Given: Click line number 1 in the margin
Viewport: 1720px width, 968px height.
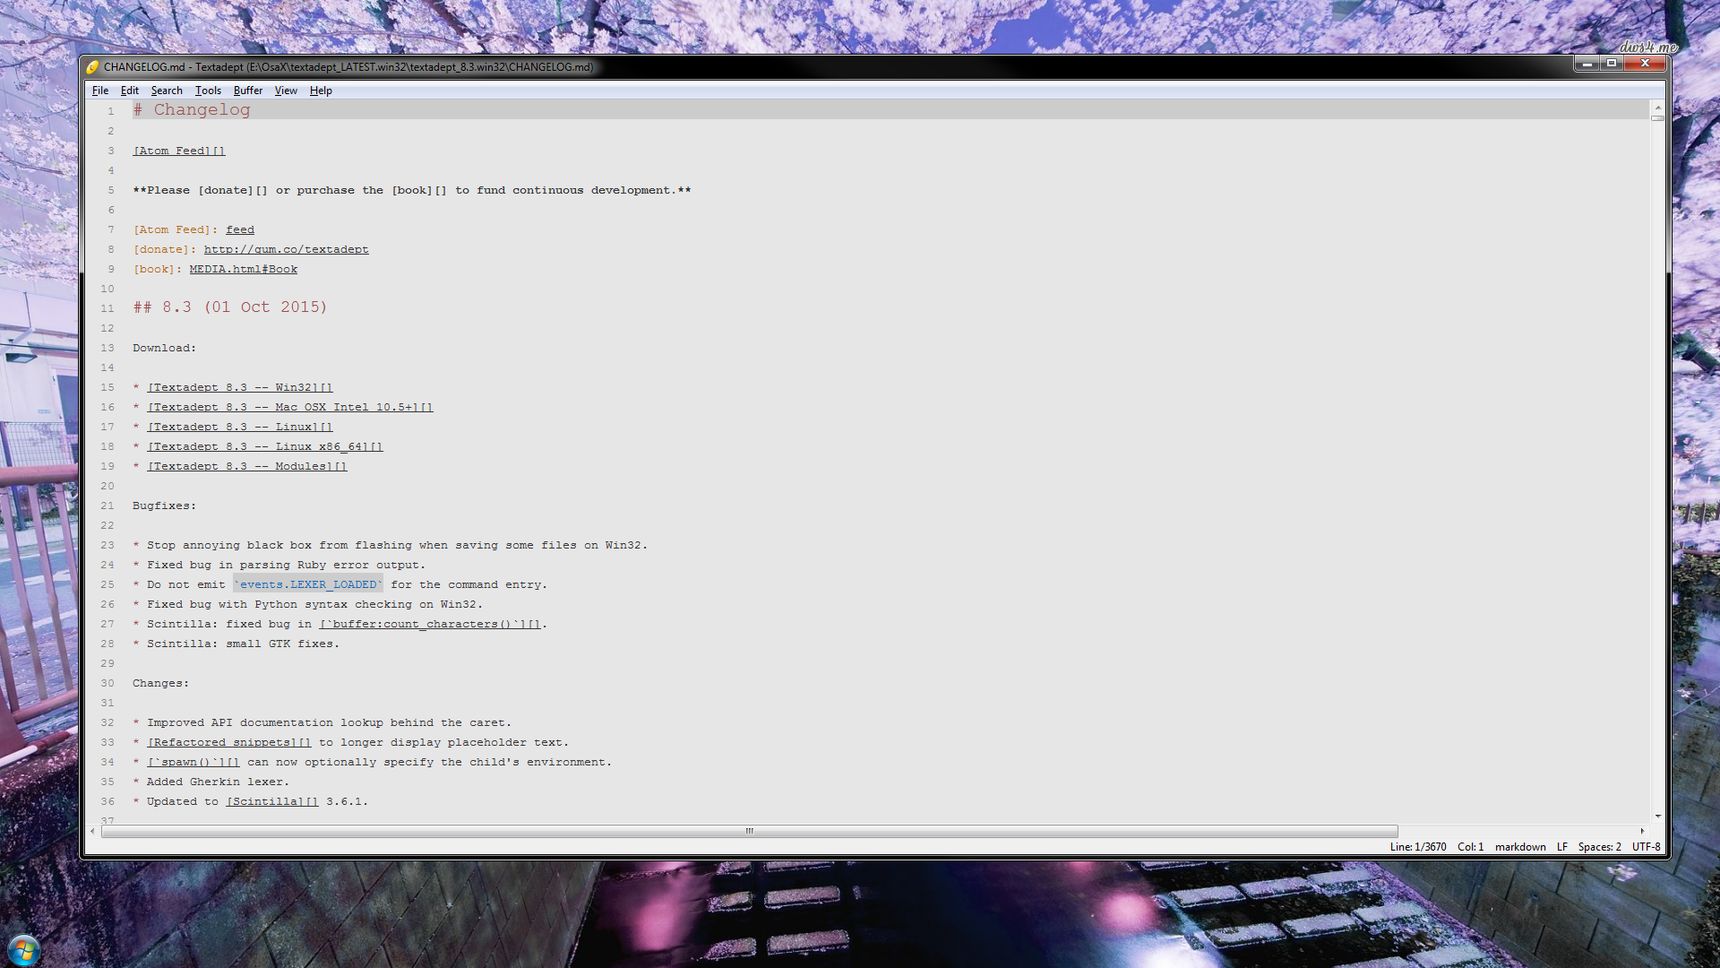Looking at the screenshot, I should coord(111,111).
